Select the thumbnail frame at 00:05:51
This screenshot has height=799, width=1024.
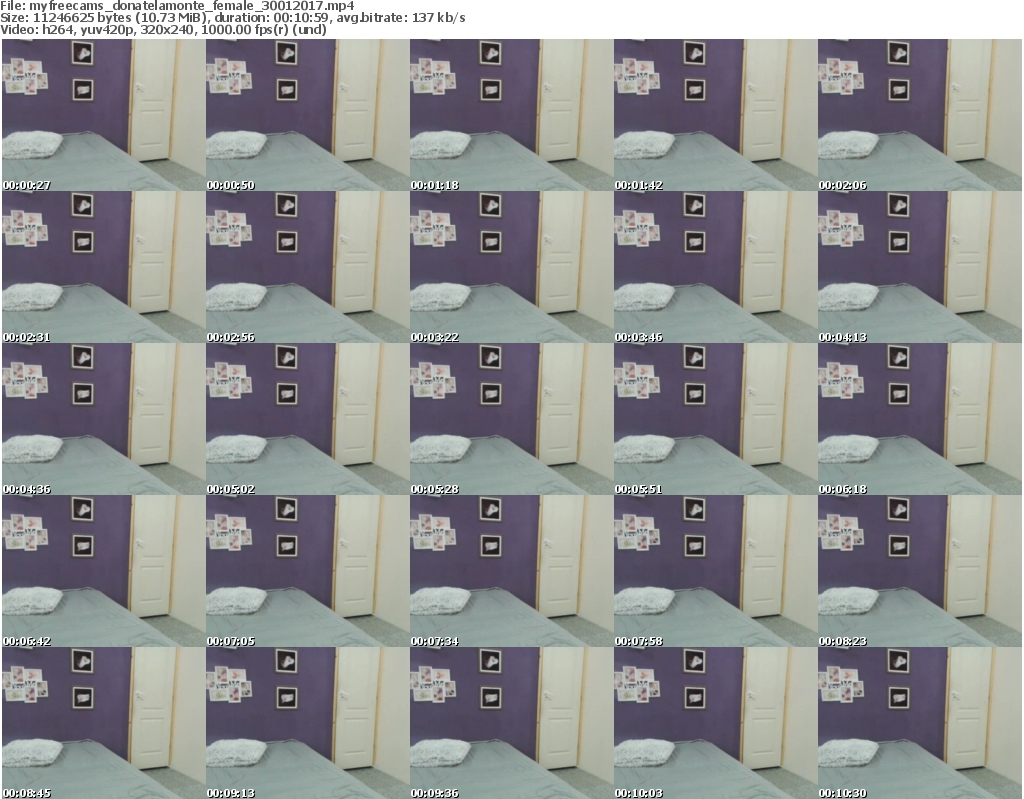(715, 419)
